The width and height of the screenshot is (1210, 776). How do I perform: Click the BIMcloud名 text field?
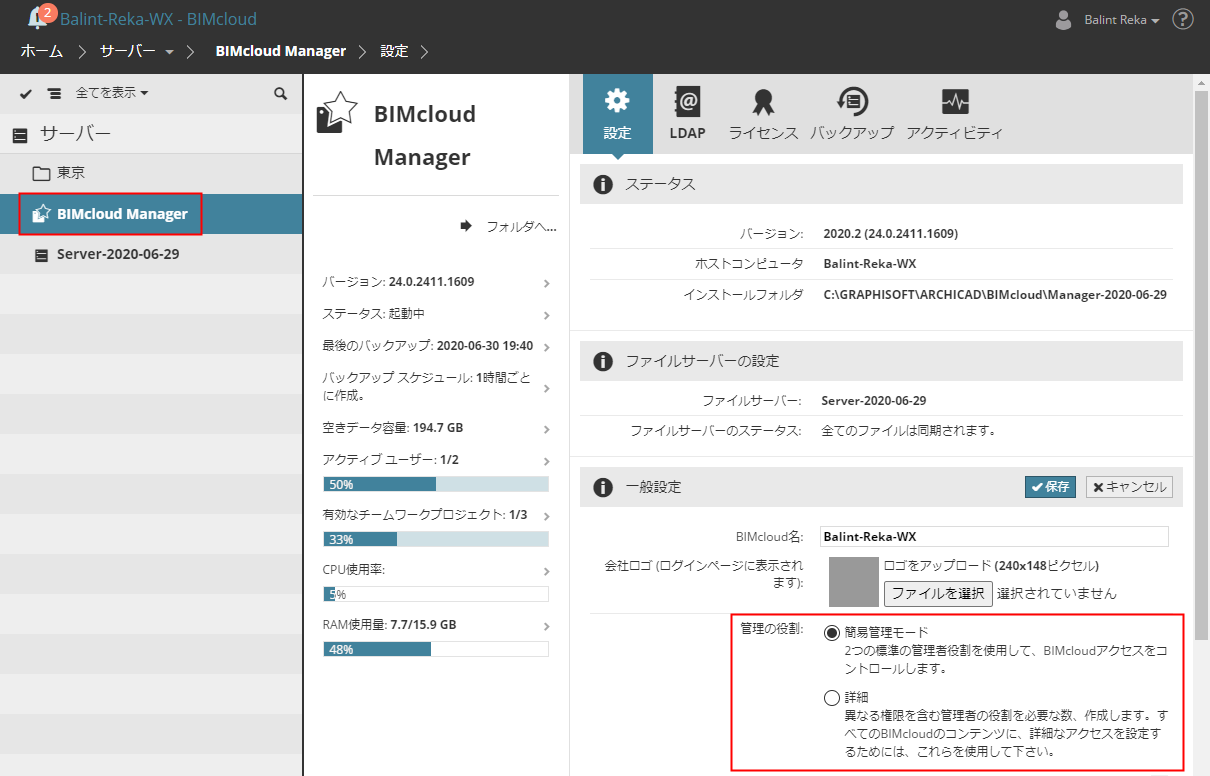click(x=994, y=537)
